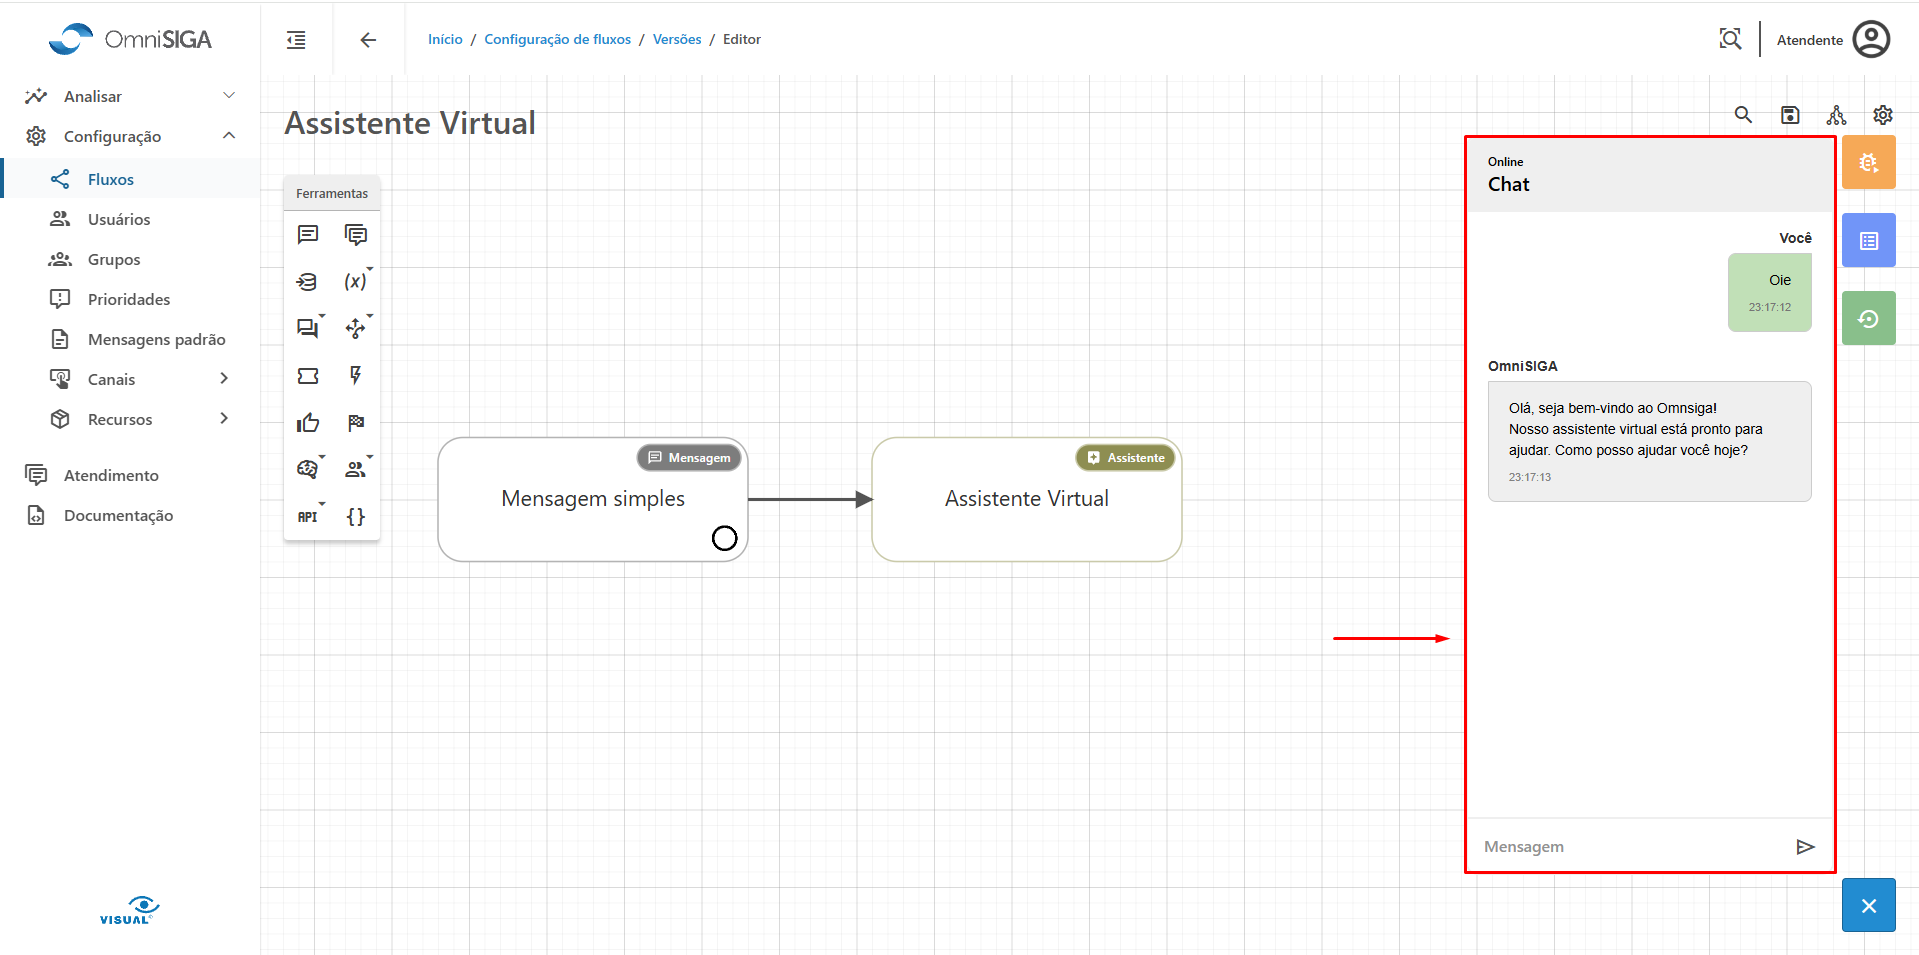The width and height of the screenshot is (1919, 955).
Task: Send the chat message with the arrow icon
Action: 1805,847
